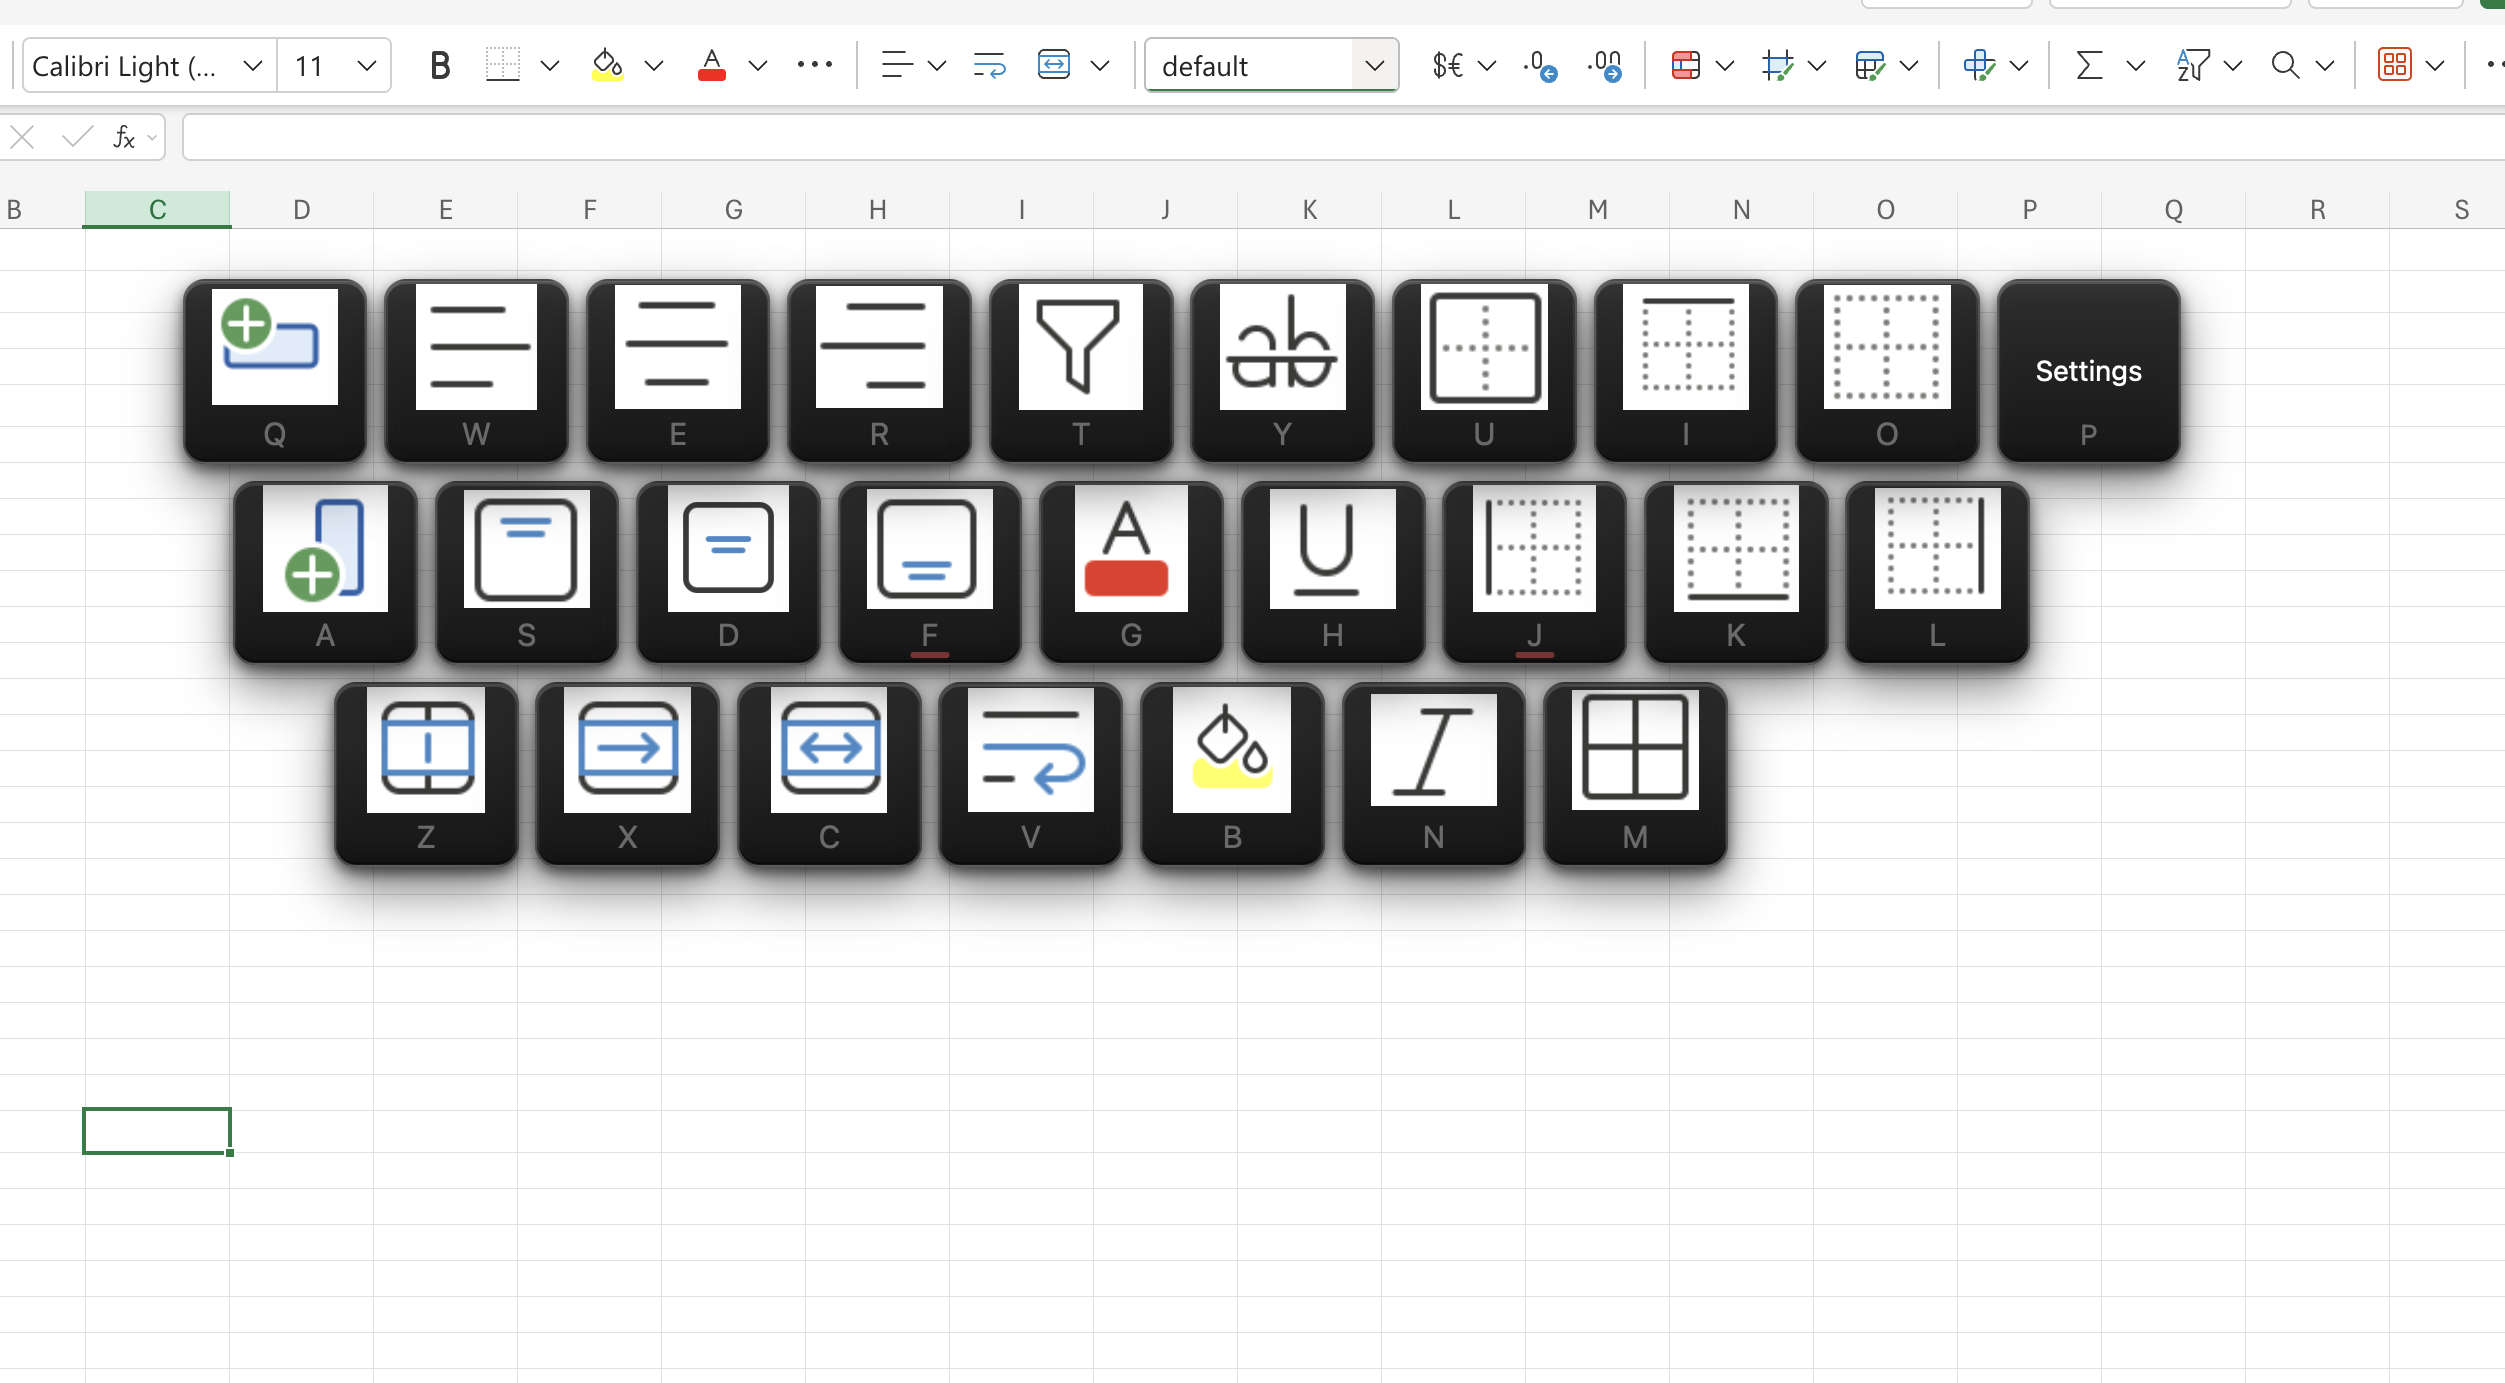Select the E key center align shortcut
The image size is (2505, 1383).
click(678, 371)
